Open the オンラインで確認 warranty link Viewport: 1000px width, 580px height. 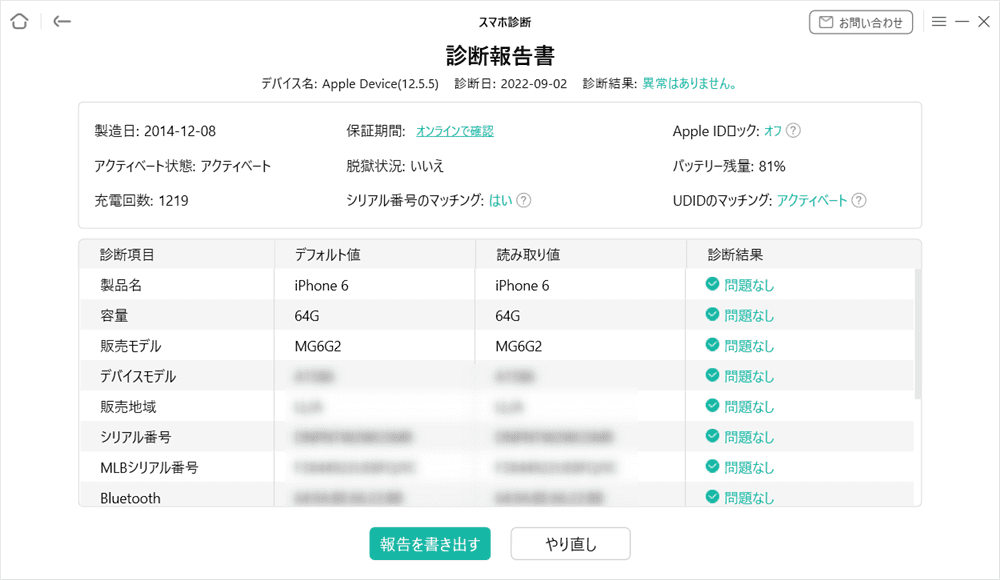point(455,131)
